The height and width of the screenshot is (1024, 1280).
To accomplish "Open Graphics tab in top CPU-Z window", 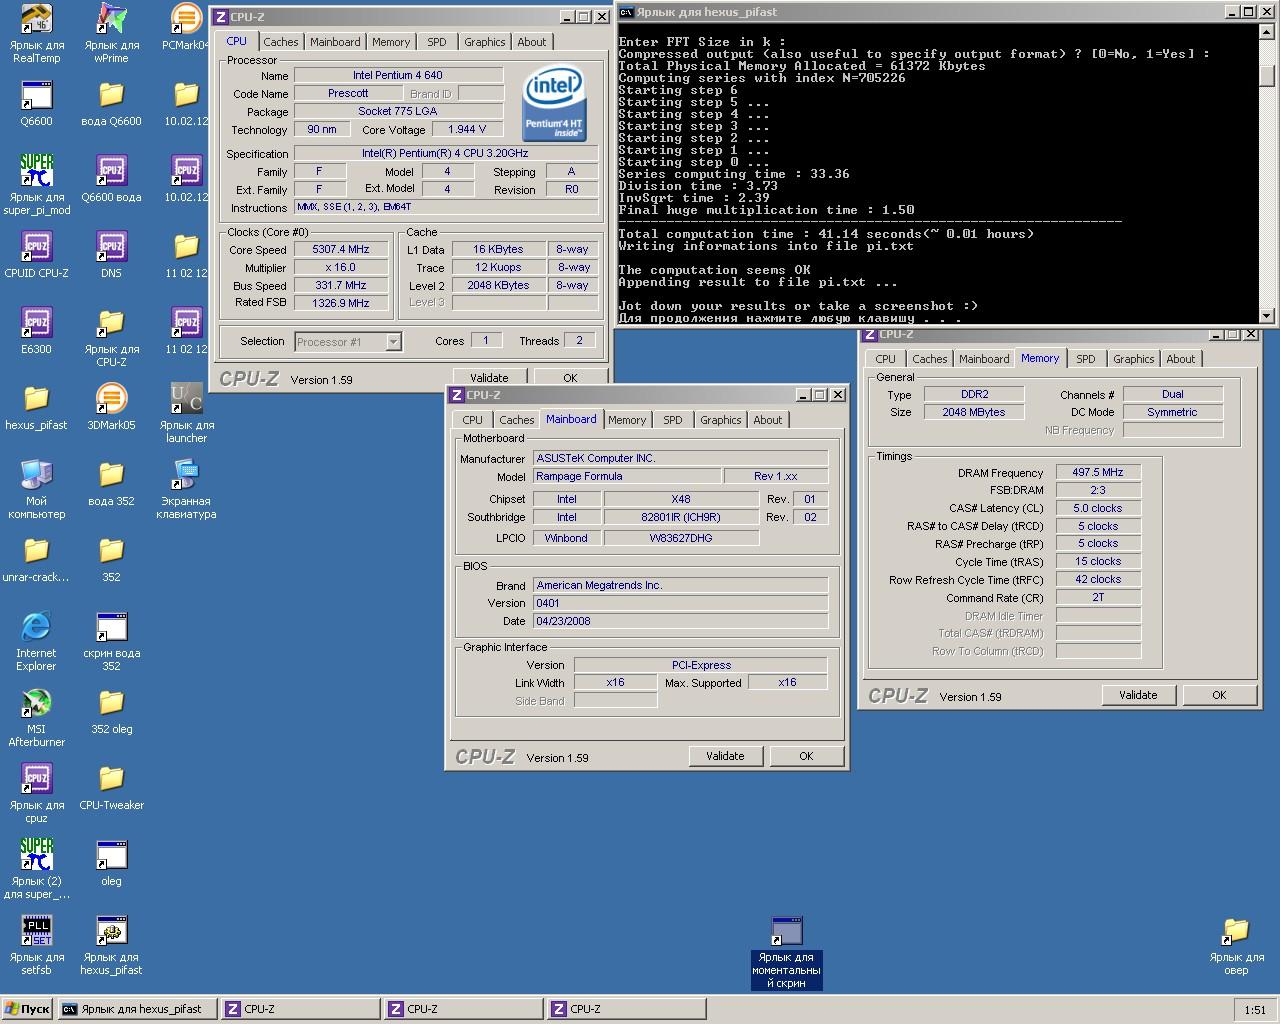I will (484, 42).
